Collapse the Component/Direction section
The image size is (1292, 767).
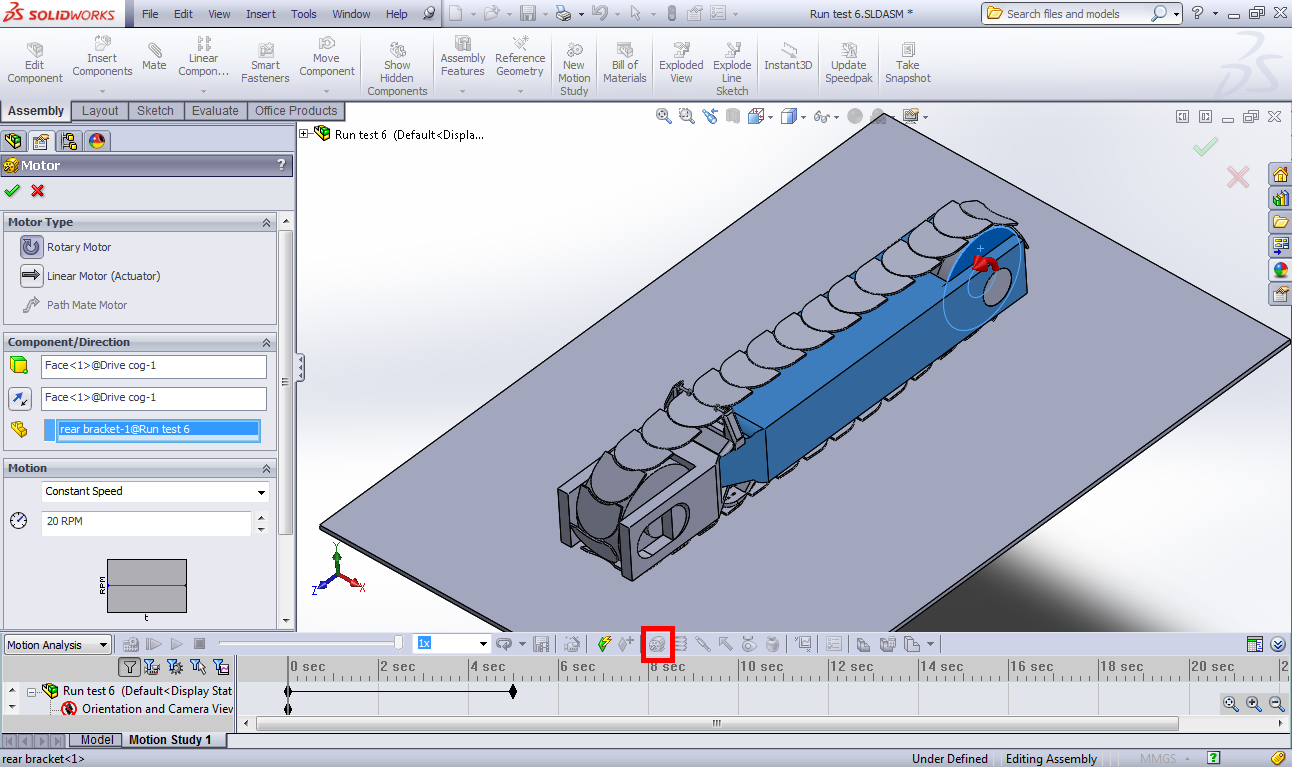267,342
